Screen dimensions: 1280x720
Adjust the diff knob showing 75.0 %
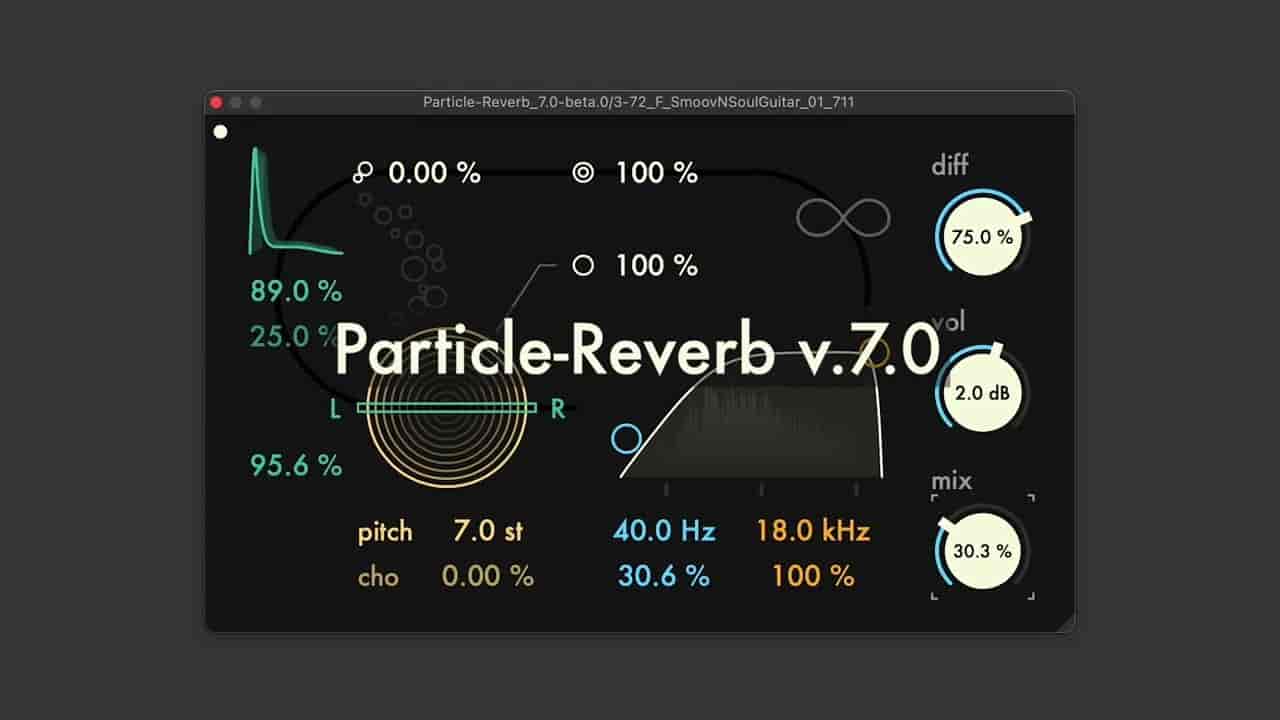982,237
